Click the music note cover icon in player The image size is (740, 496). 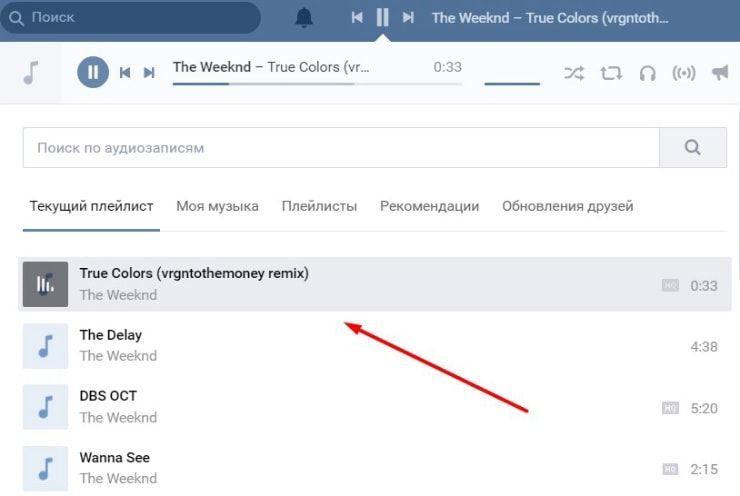coord(31,72)
